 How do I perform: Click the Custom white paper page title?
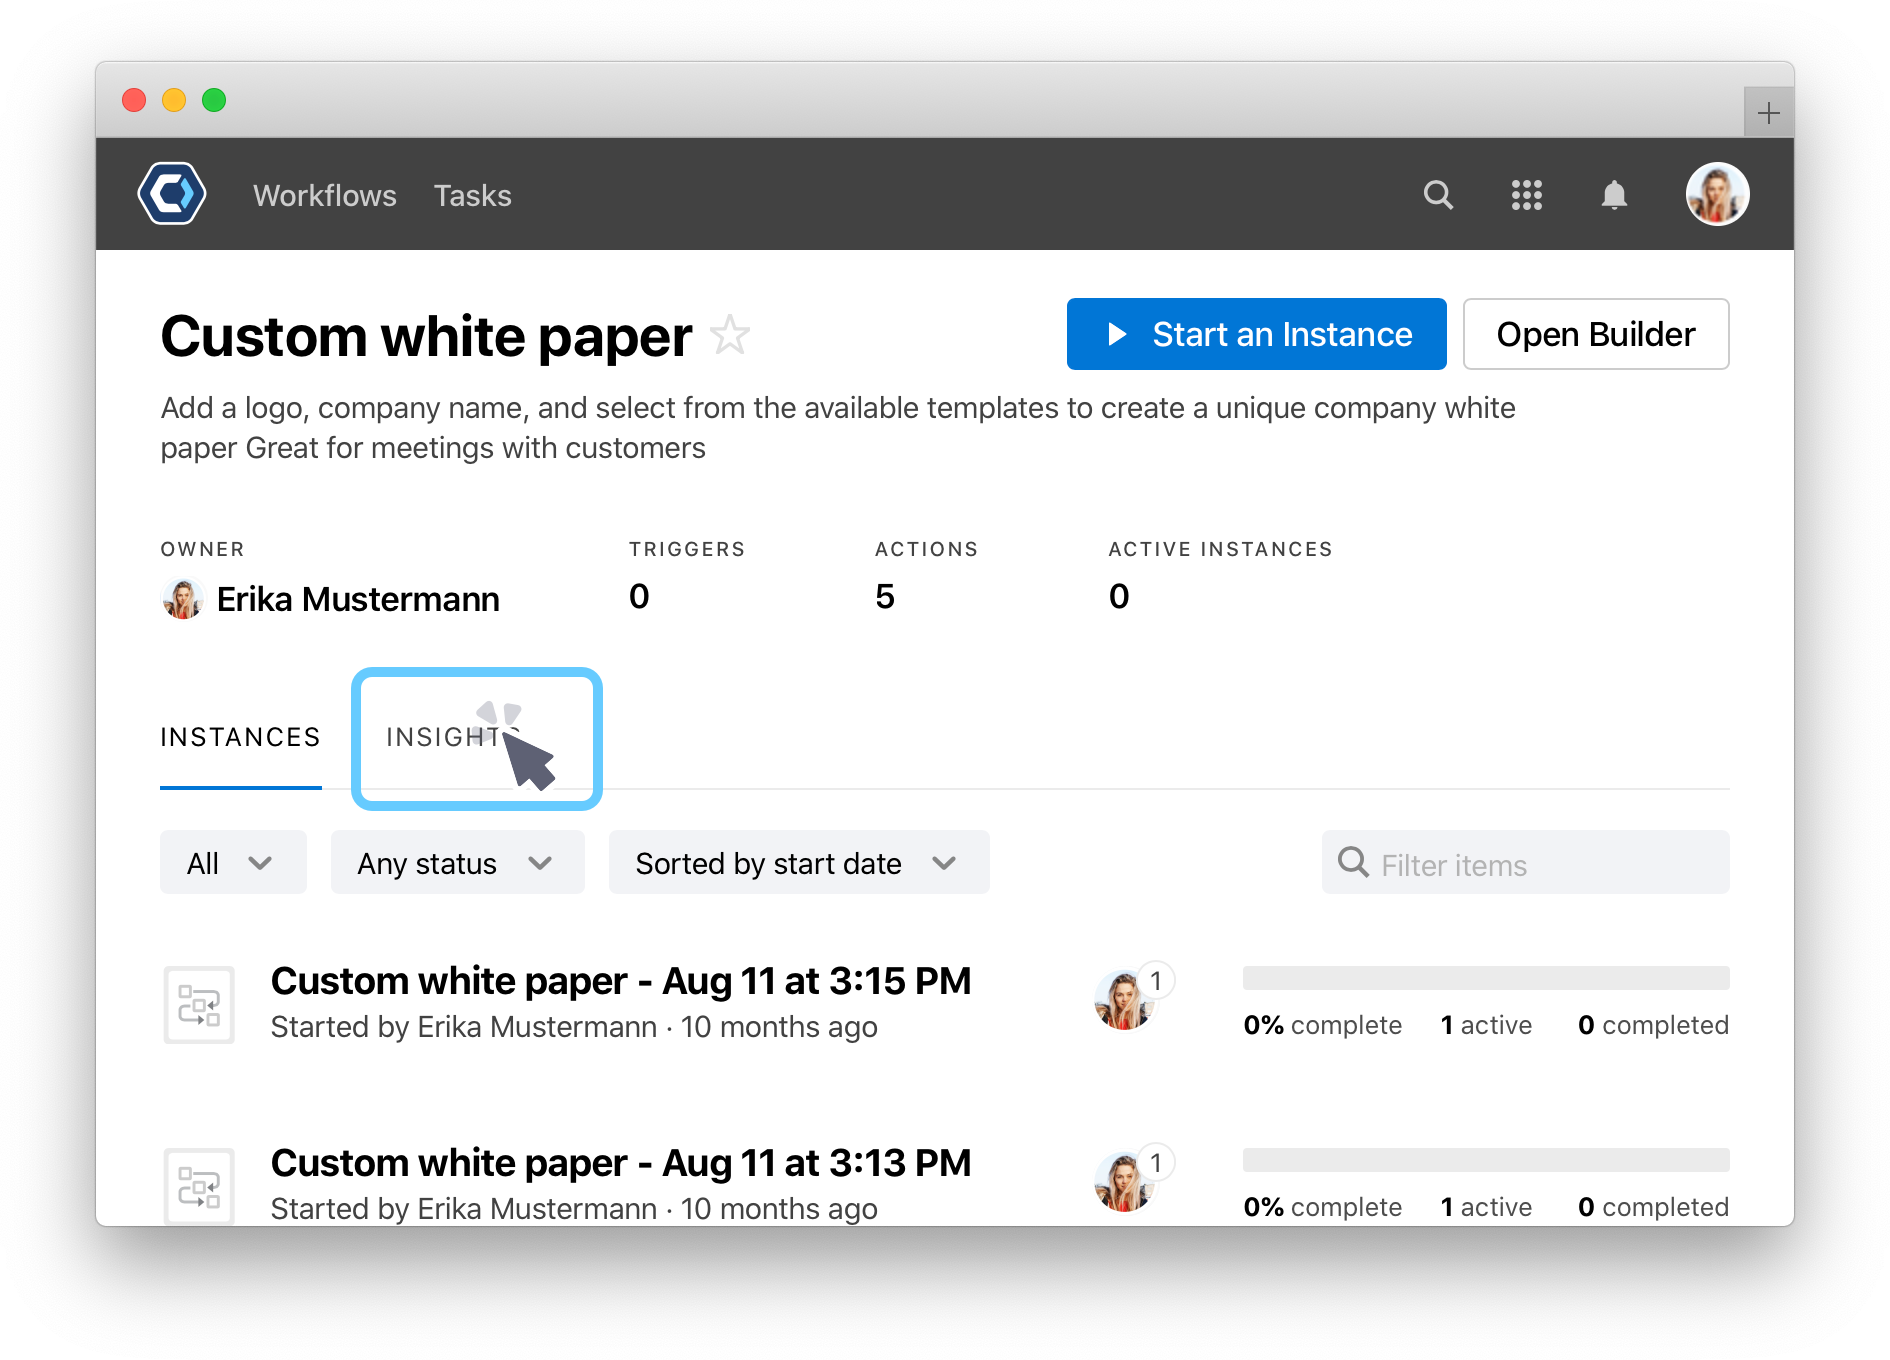(x=426, y=336)
